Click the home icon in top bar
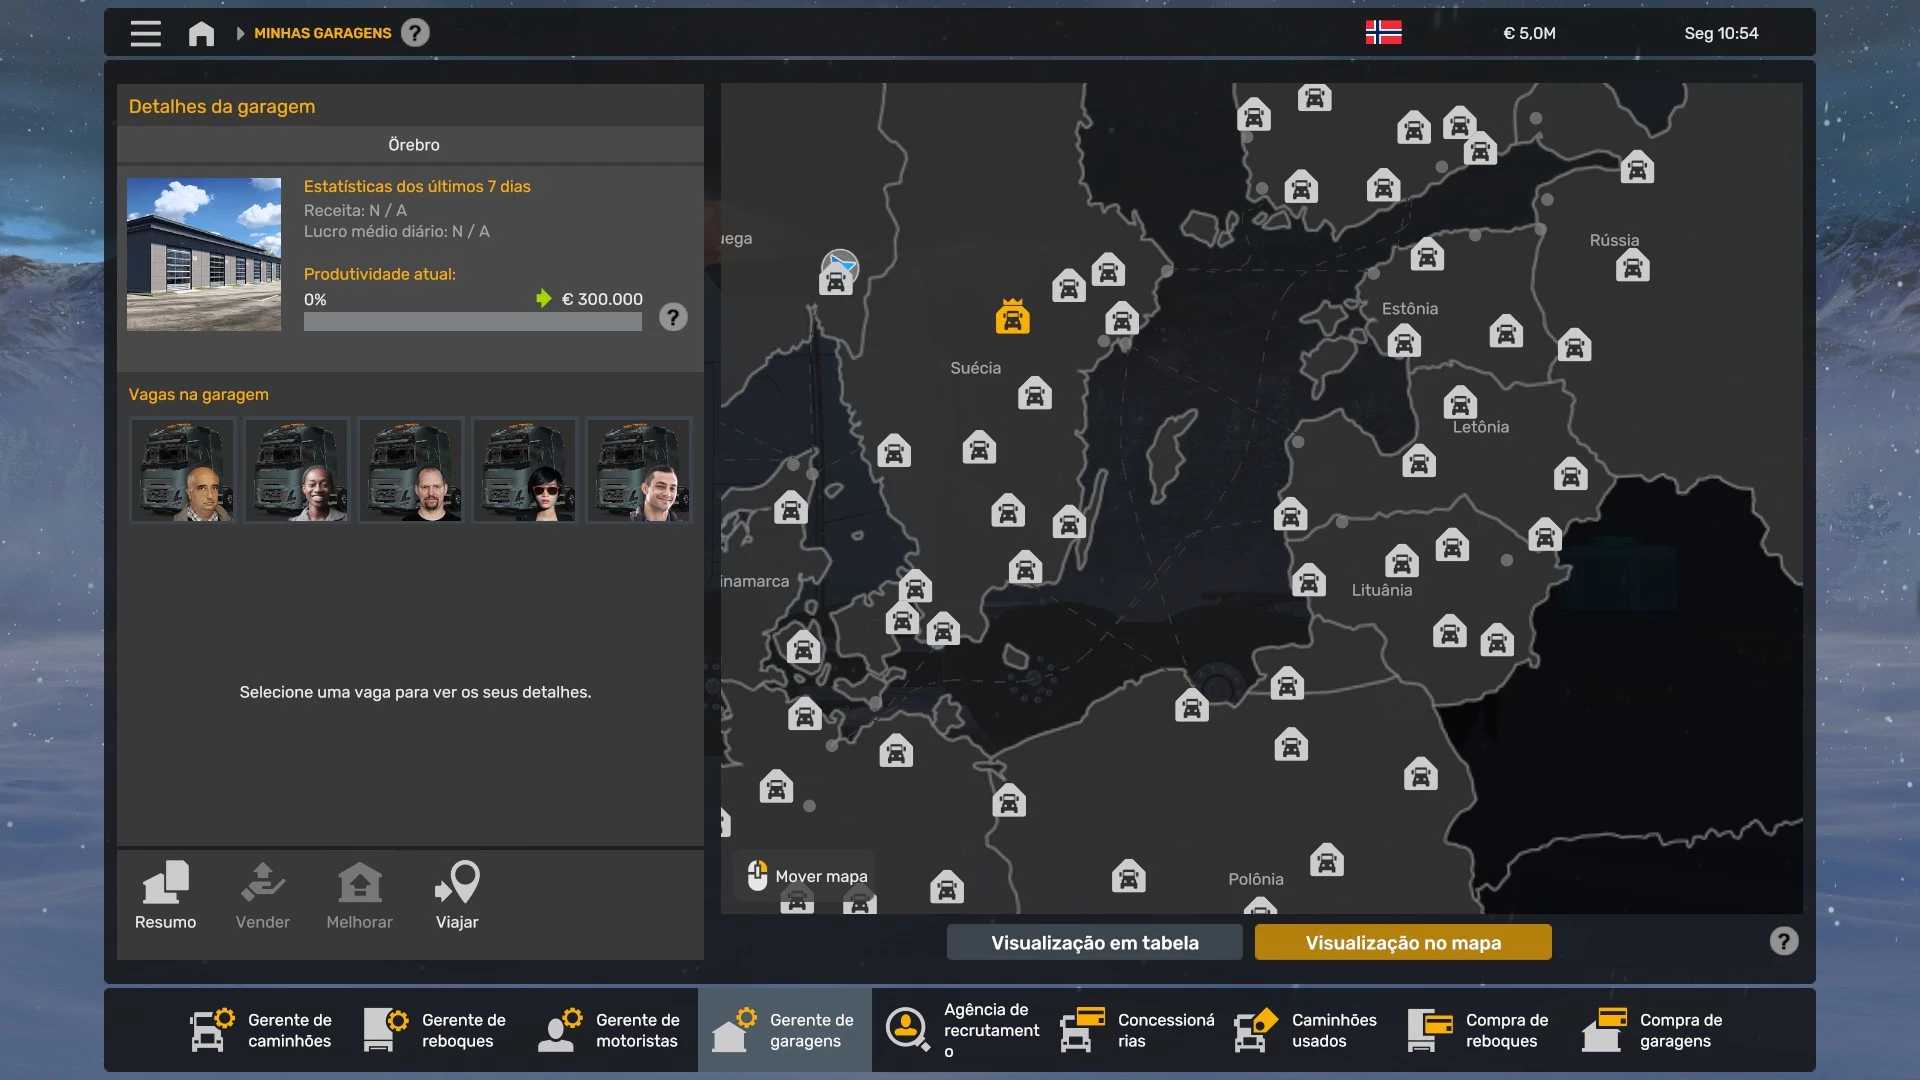This screenshot has height=1080, width=1920. (x=201, y=33)
